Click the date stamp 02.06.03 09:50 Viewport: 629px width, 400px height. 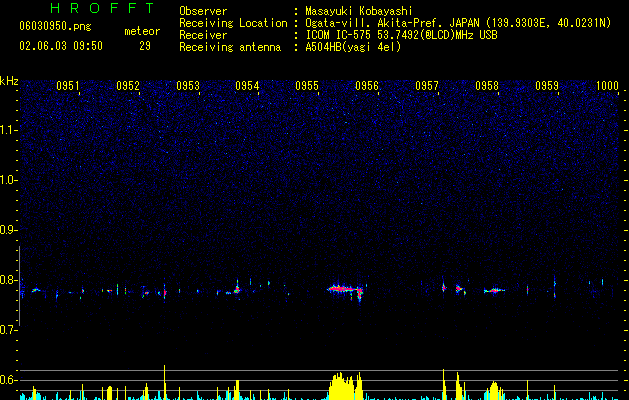point(61,46)
